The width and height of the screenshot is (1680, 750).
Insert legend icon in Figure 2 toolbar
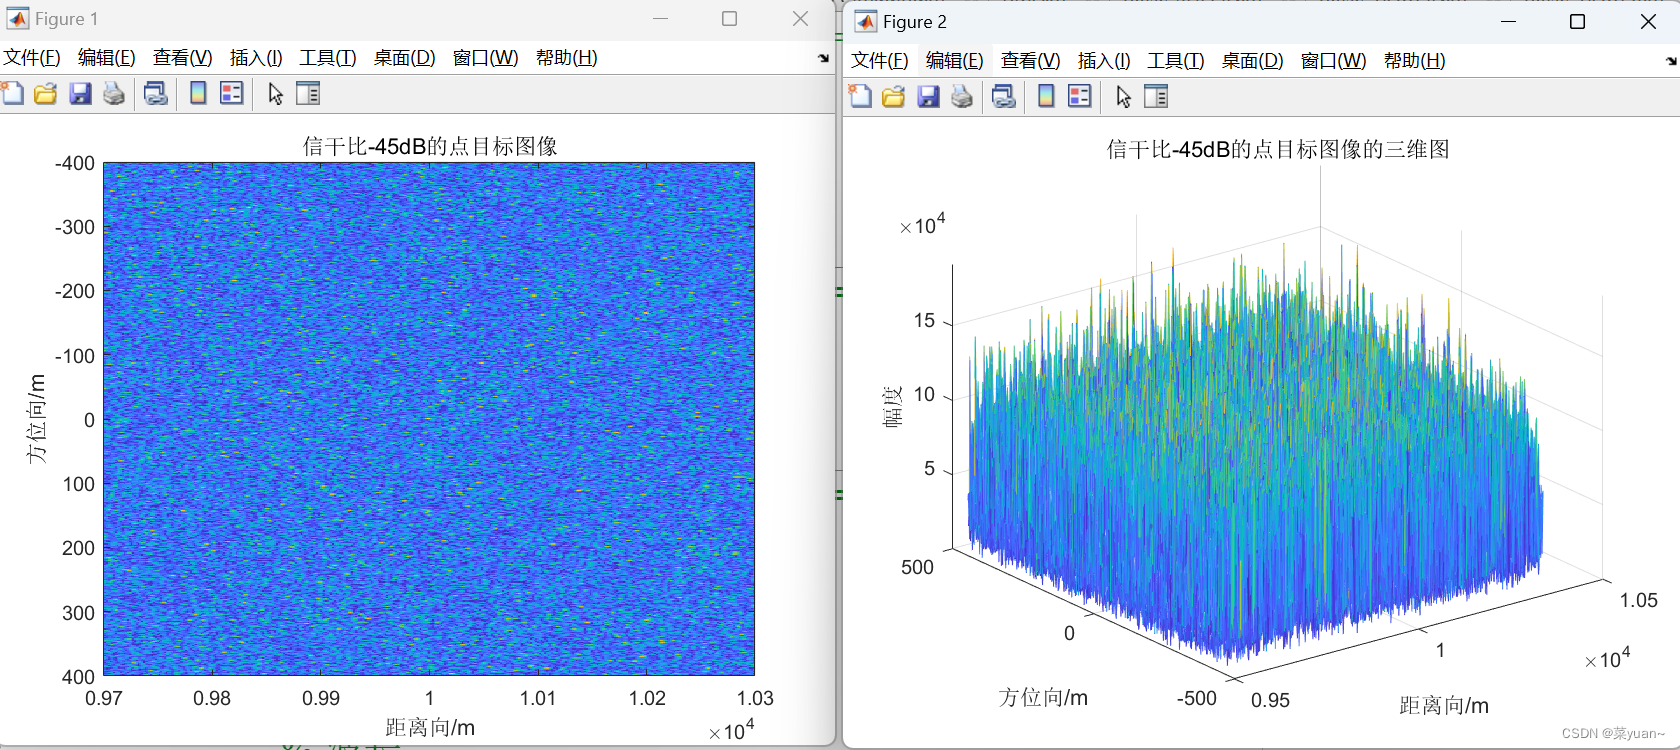pos(1080,97)
